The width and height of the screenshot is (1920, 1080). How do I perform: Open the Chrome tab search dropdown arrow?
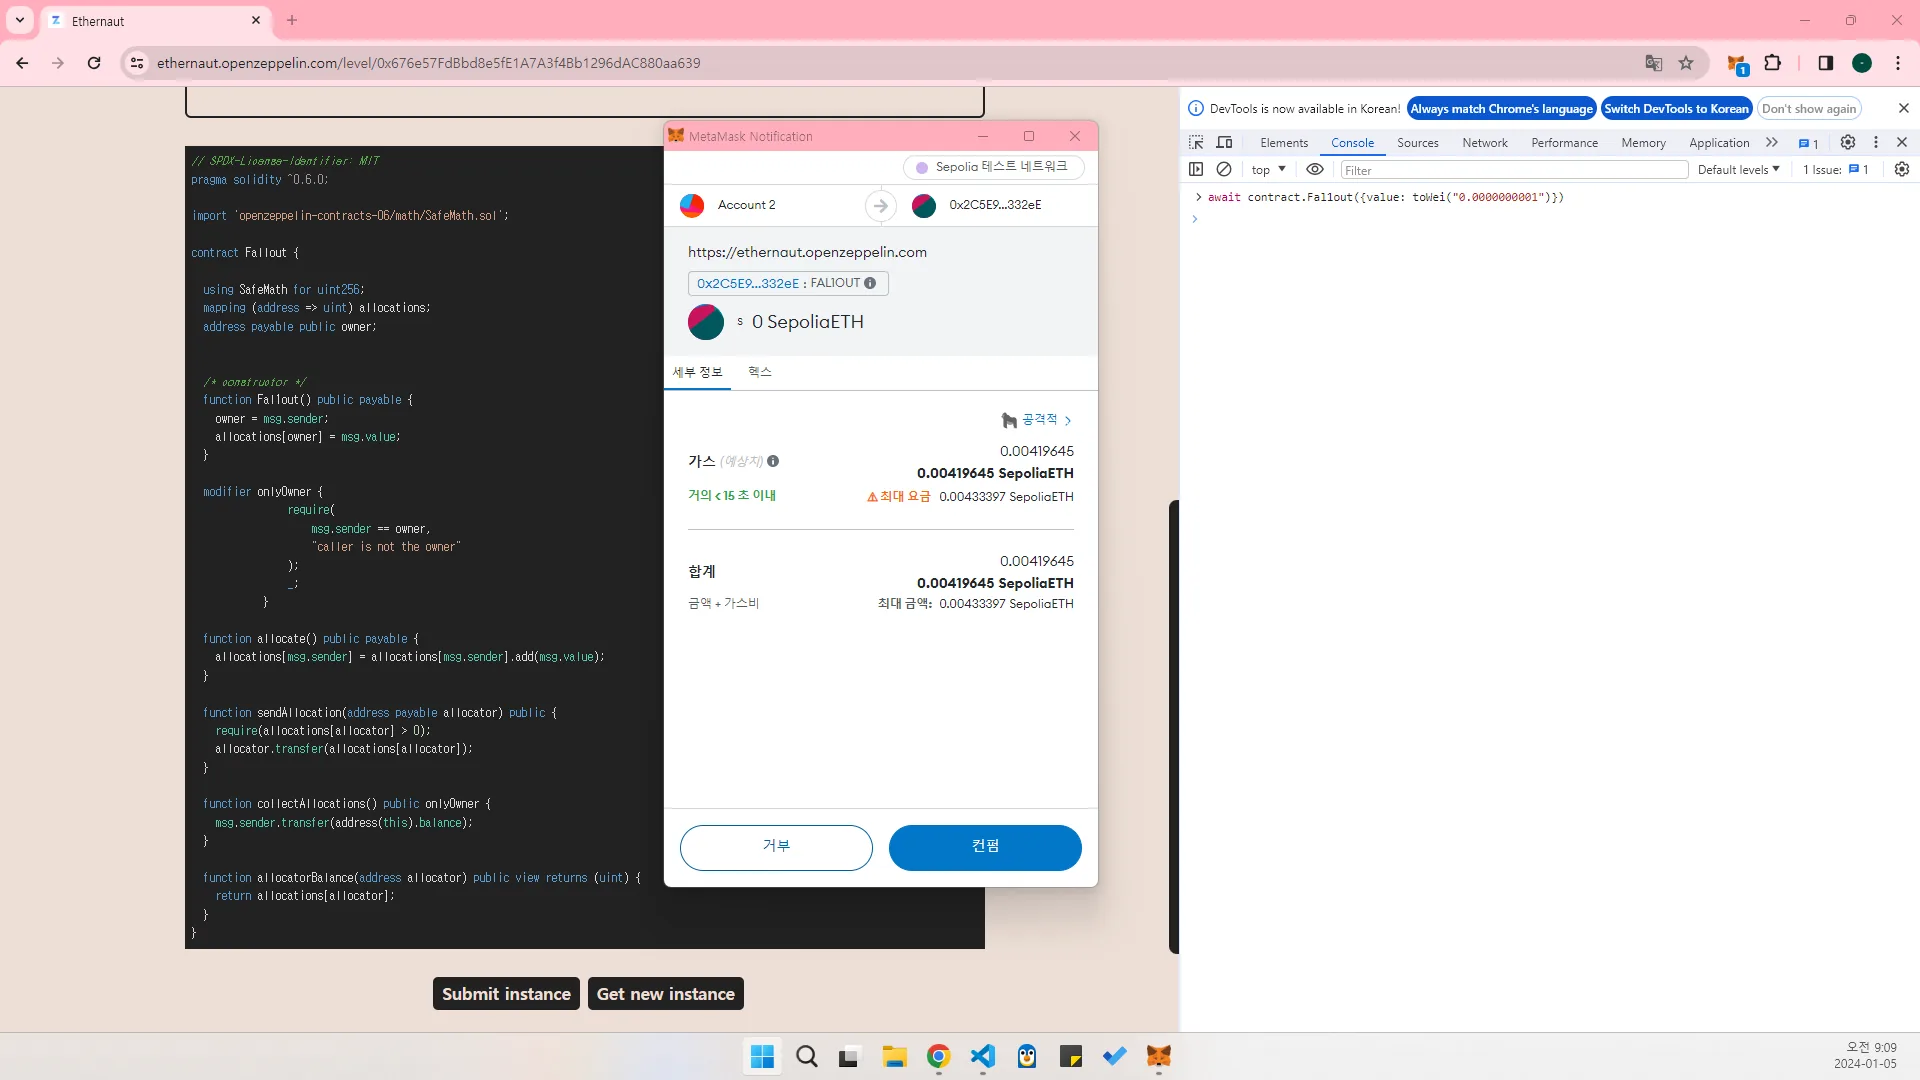(20, 20)
